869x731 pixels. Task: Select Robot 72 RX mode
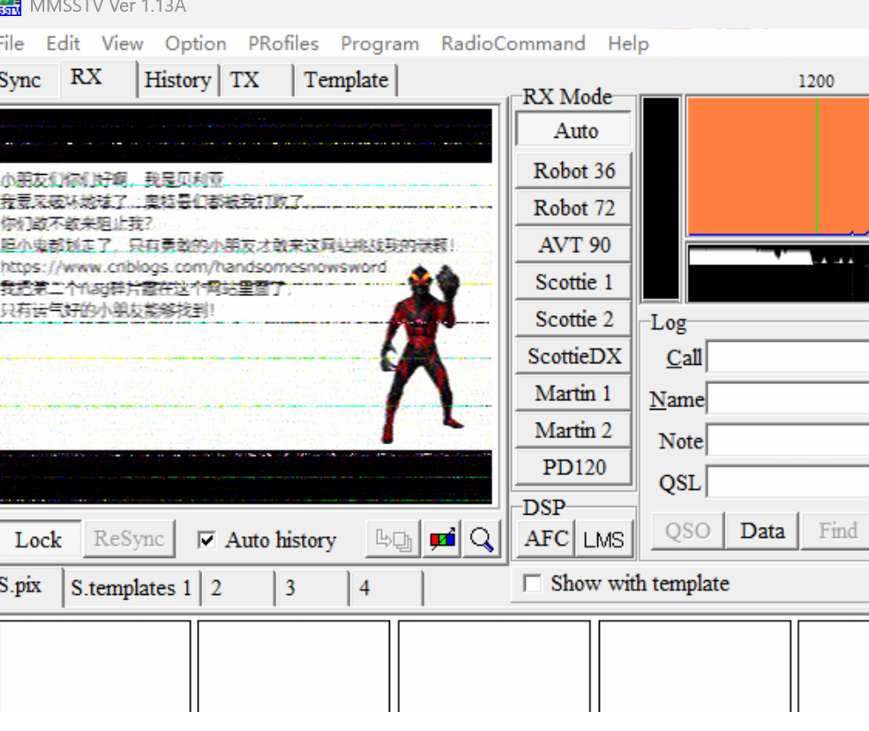click(x=574, y=208)
